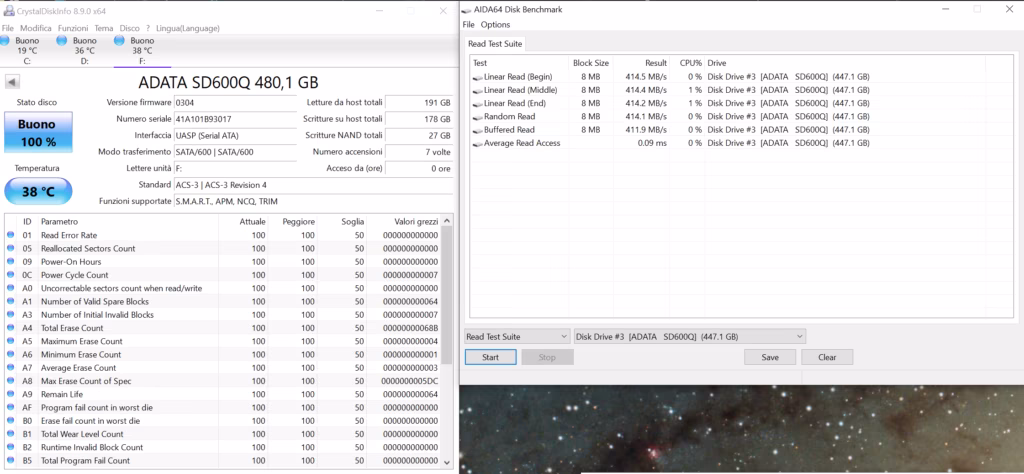The image size is (1024, 474).
Task: Select the Read Test Suite tab
Action: point(494,44)
